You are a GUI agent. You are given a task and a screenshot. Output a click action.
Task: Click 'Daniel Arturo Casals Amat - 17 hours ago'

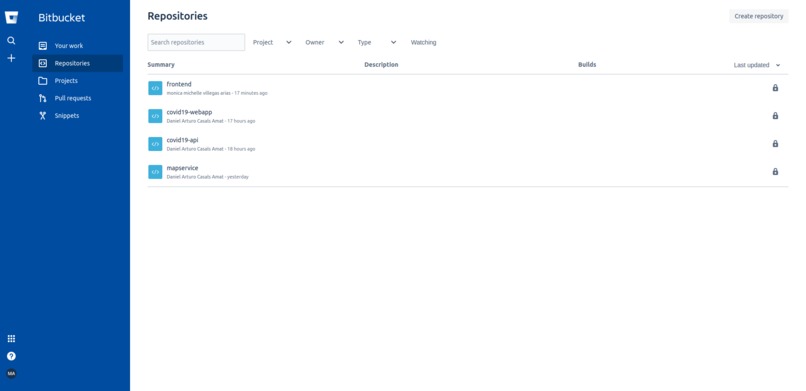211,121
